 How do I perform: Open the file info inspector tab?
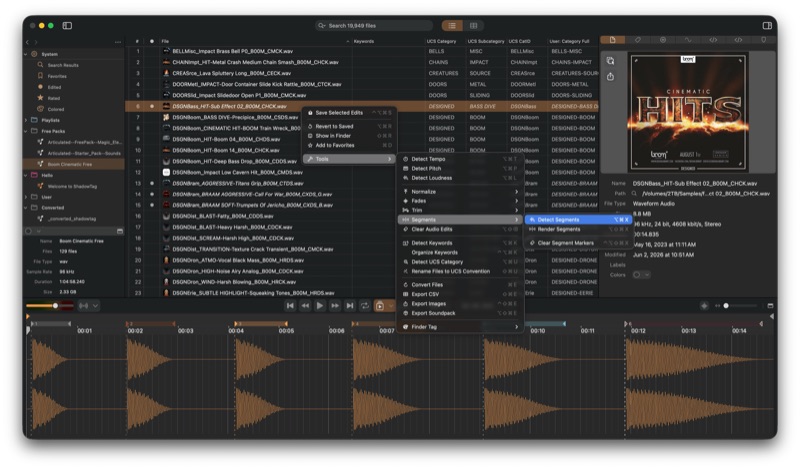612,40
